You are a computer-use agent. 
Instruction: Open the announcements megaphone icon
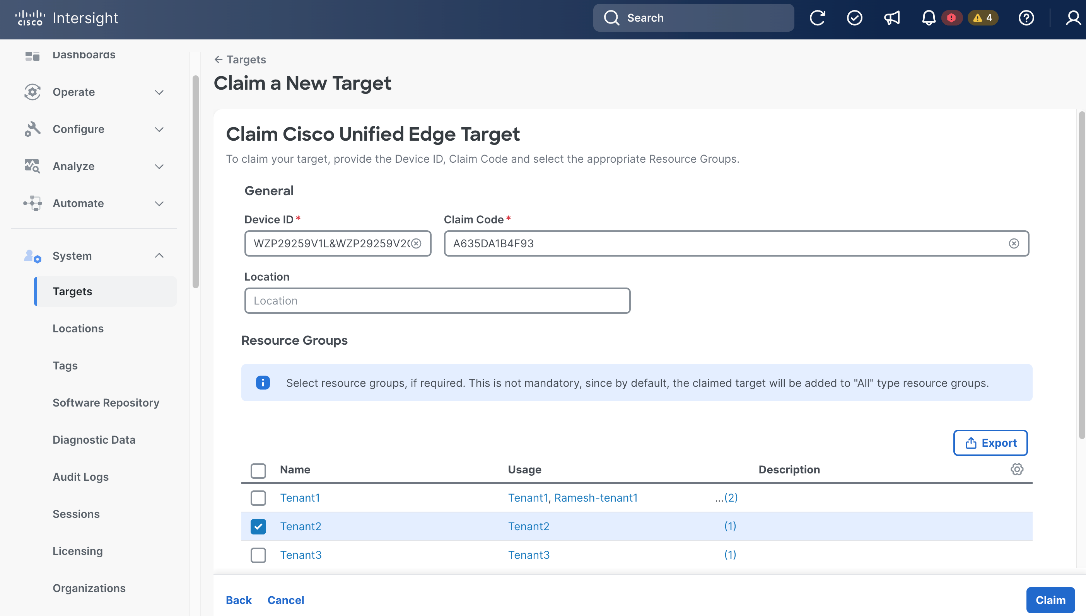892,18
